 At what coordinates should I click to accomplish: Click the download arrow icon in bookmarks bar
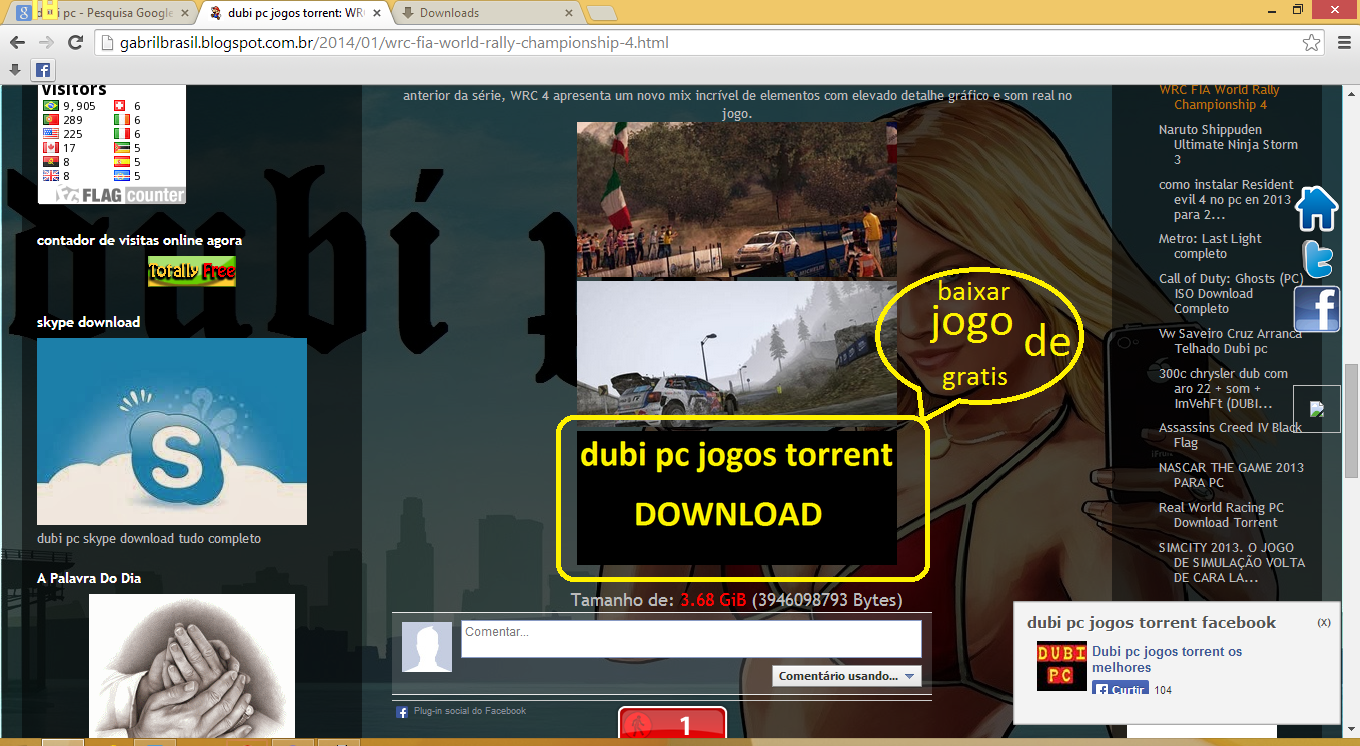(x=14, y=70)
